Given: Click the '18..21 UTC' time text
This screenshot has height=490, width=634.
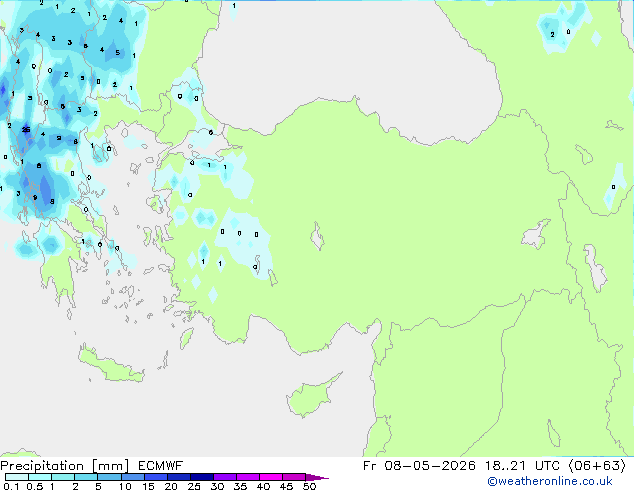Looking at the screenshot, I should (x=522, y=466).
